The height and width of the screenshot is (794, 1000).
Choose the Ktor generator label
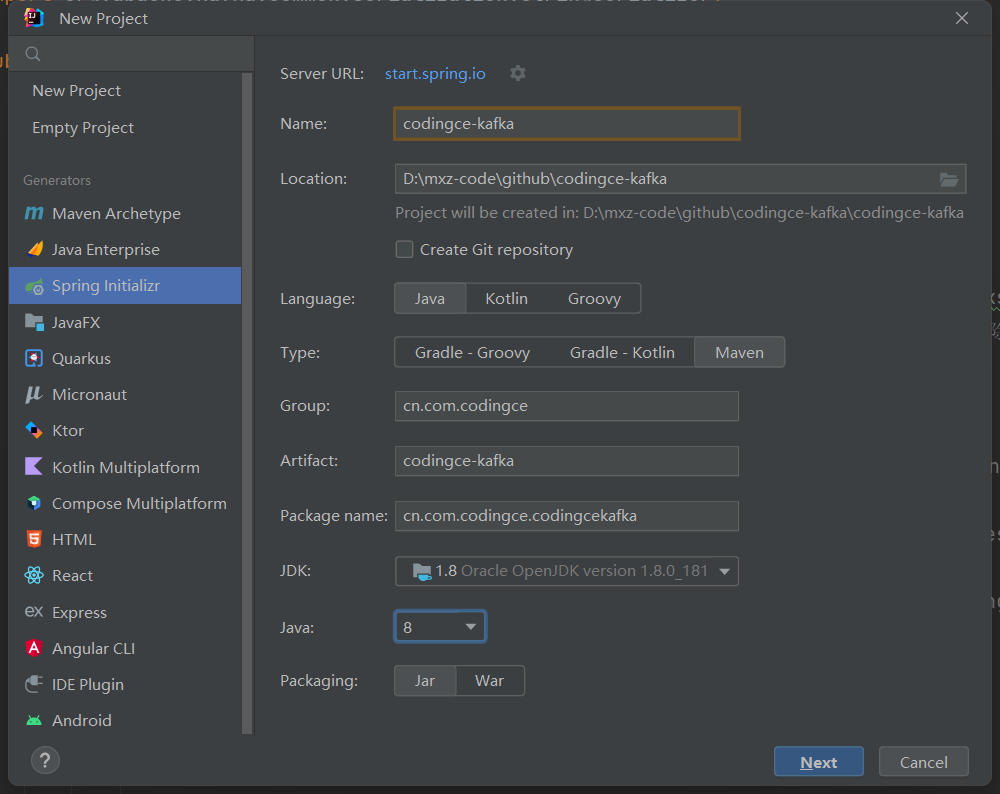[68, 431]
